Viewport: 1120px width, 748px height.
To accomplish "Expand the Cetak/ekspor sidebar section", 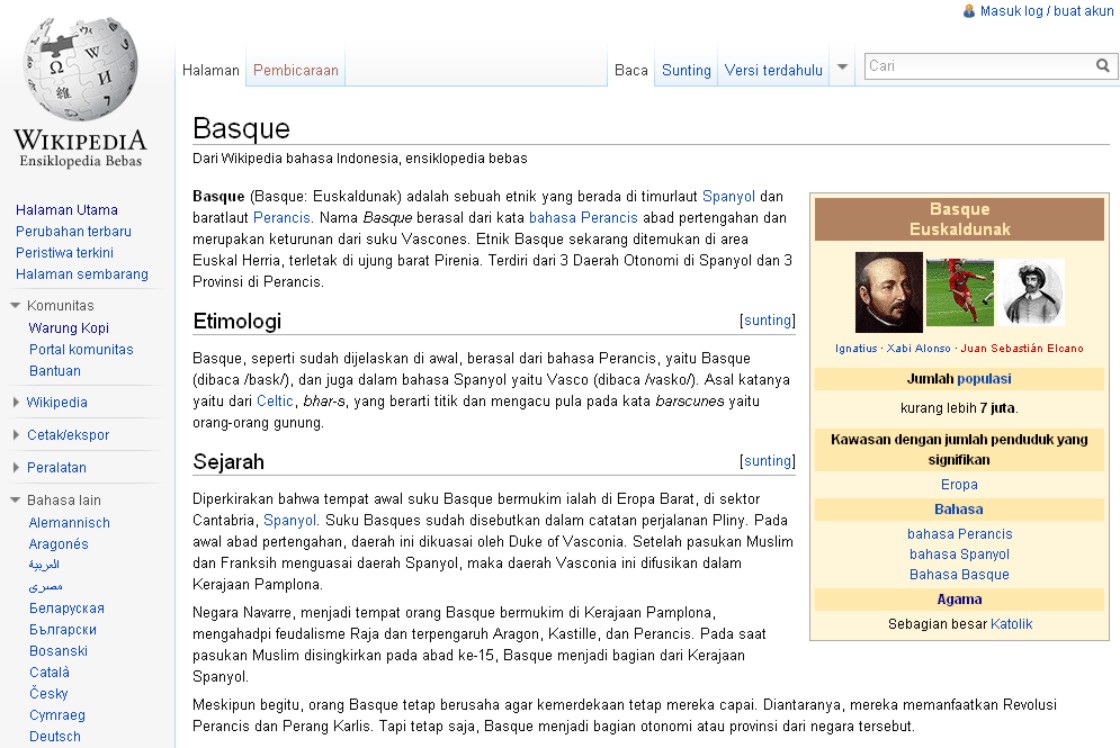I will point(16,434).
